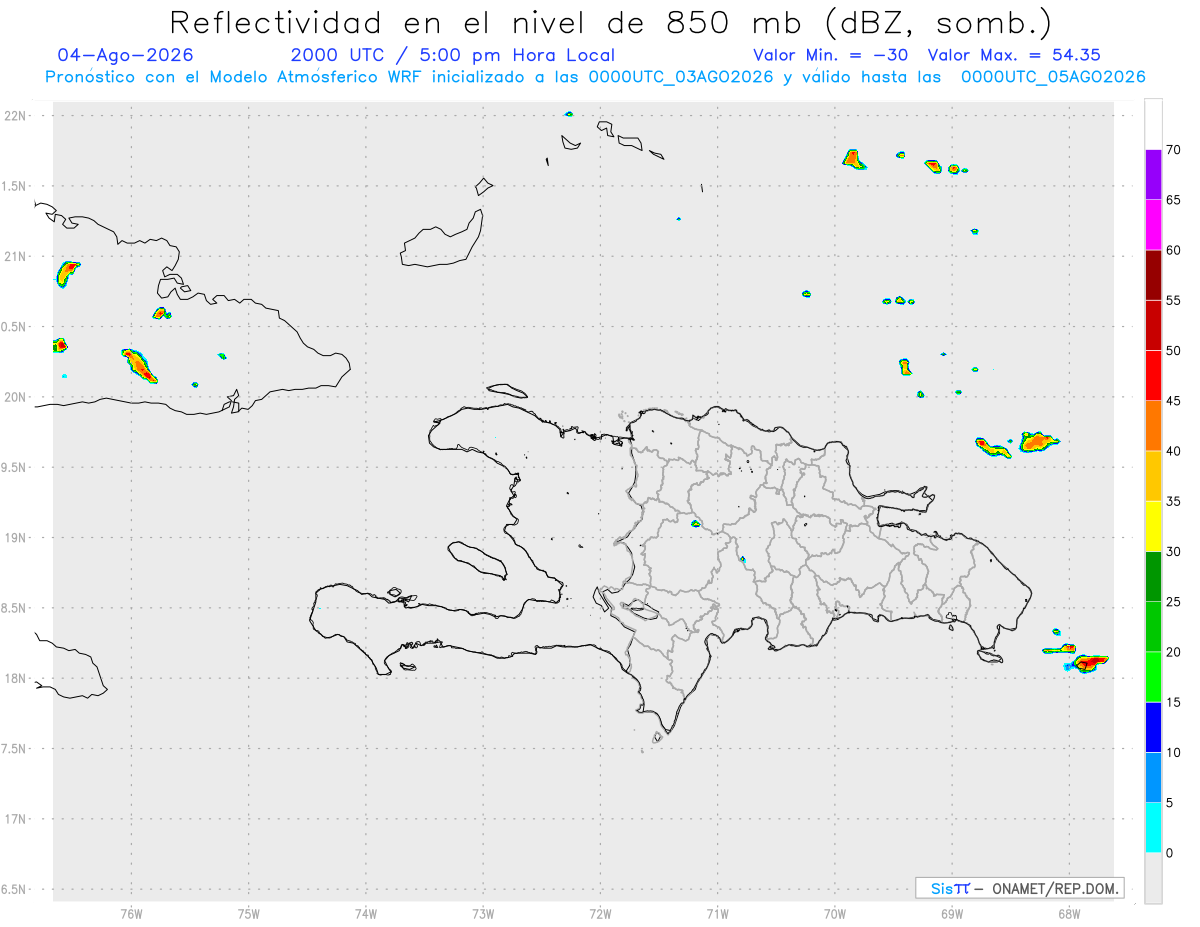Image resolution: width=1200 pixels, height=927 pixels.
Task: Click the '74W' longitude label
Action: [365, 913]
